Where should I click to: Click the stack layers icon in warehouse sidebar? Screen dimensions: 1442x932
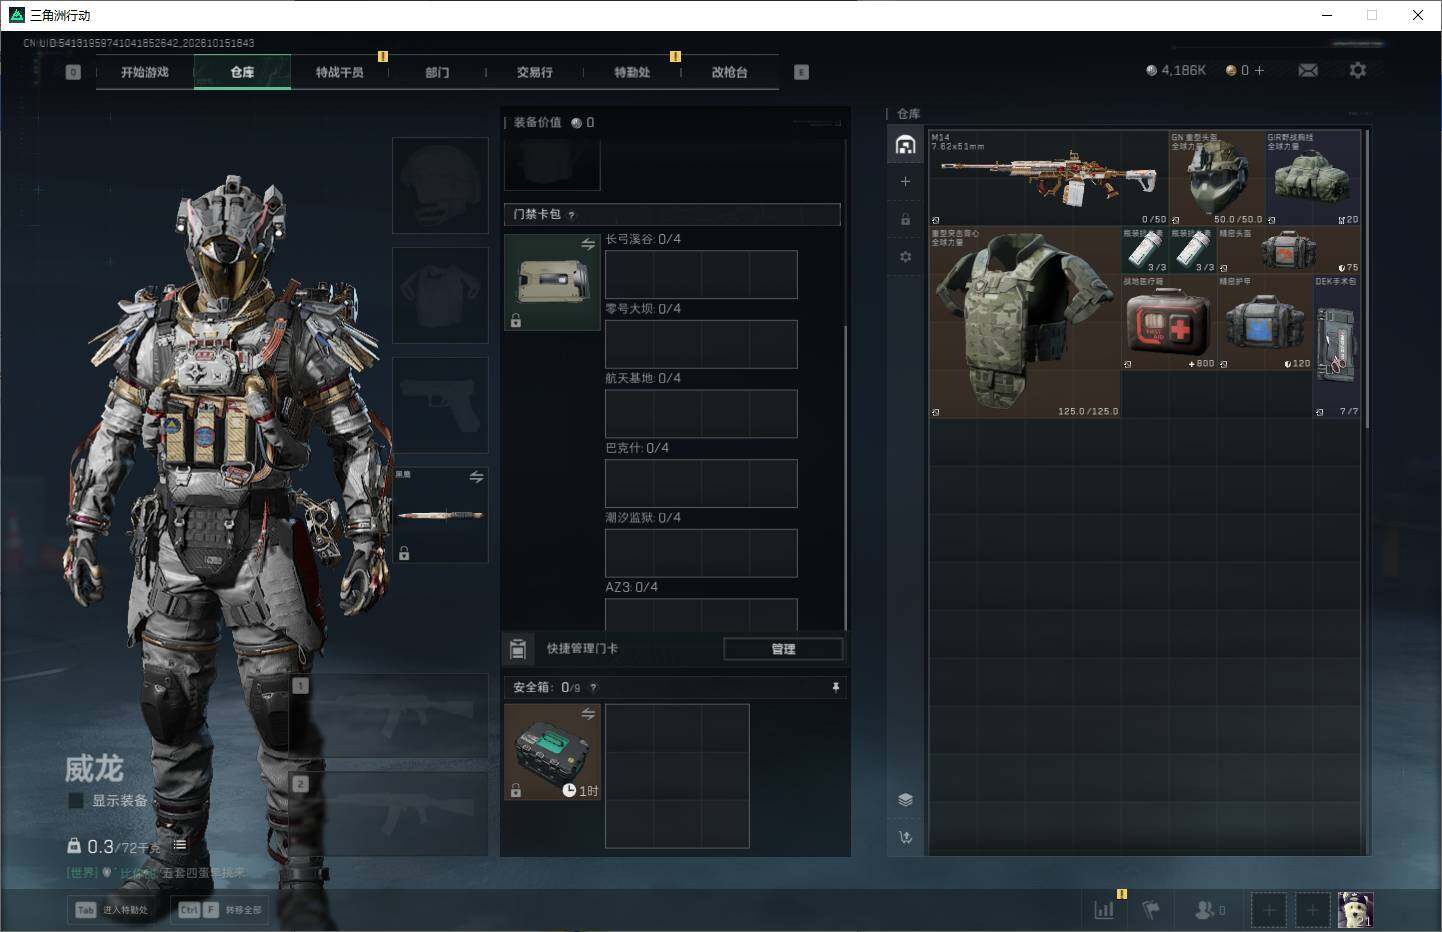905,799
